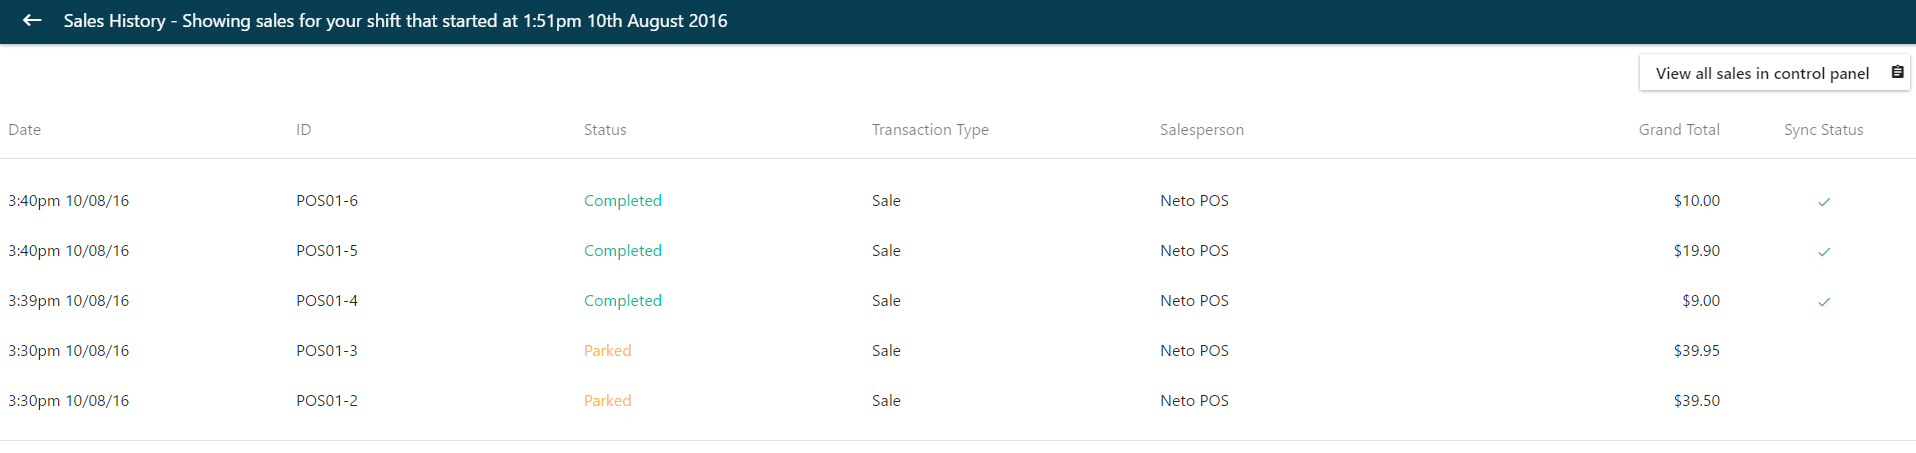
Task: Click the Status column header
Action: [x=605, y=130]
